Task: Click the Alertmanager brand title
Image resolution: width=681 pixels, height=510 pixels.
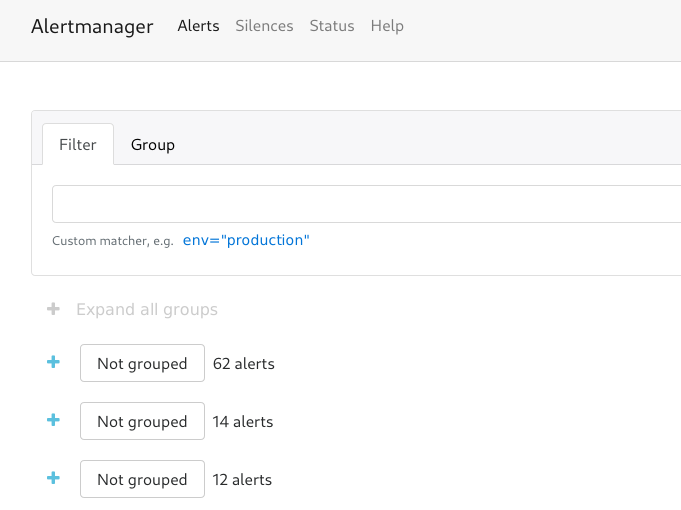Action: tap(92, 26)
